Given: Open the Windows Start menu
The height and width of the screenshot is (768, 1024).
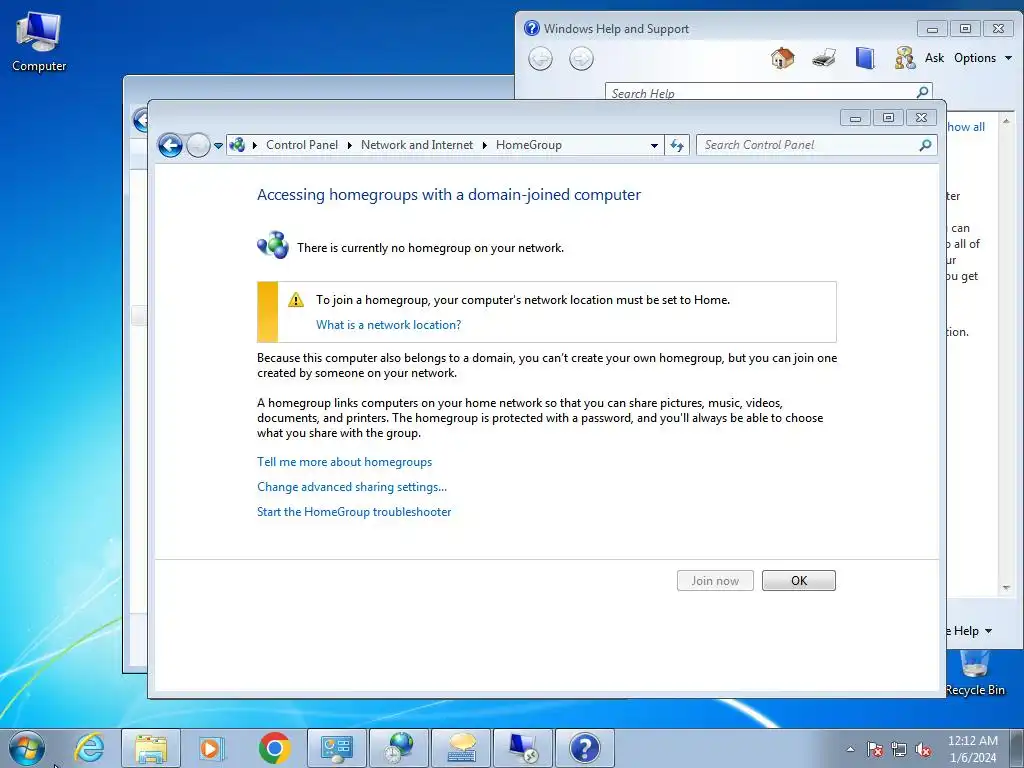Looking at the screenshot, I should point(27,748).
